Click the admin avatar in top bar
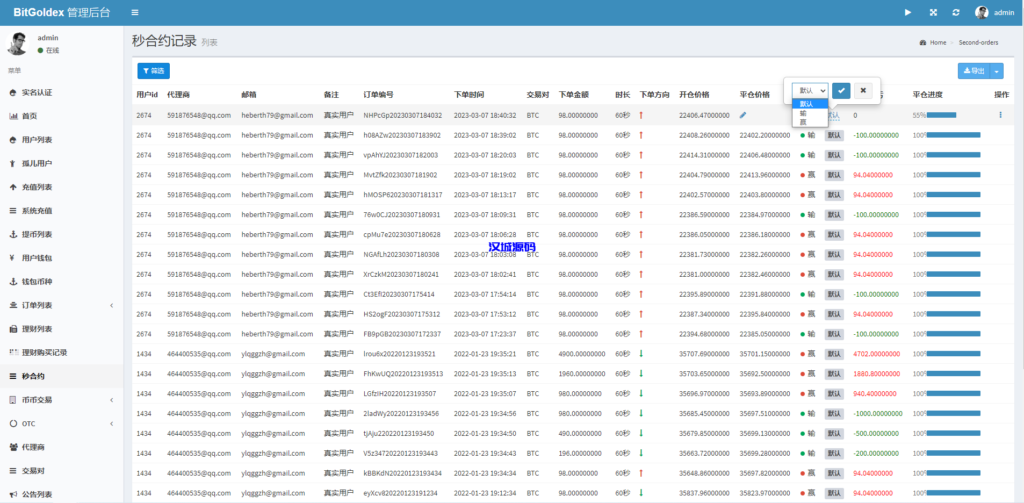The width and height of the screenshot is (1024, 503). pyautogui.click(x=982, y=12)
